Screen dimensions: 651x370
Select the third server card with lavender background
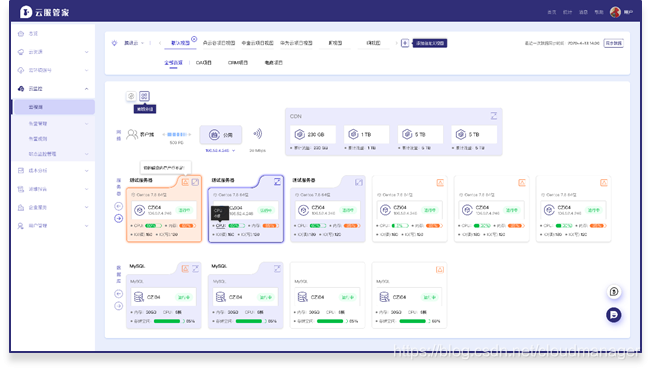click(328, 209)
